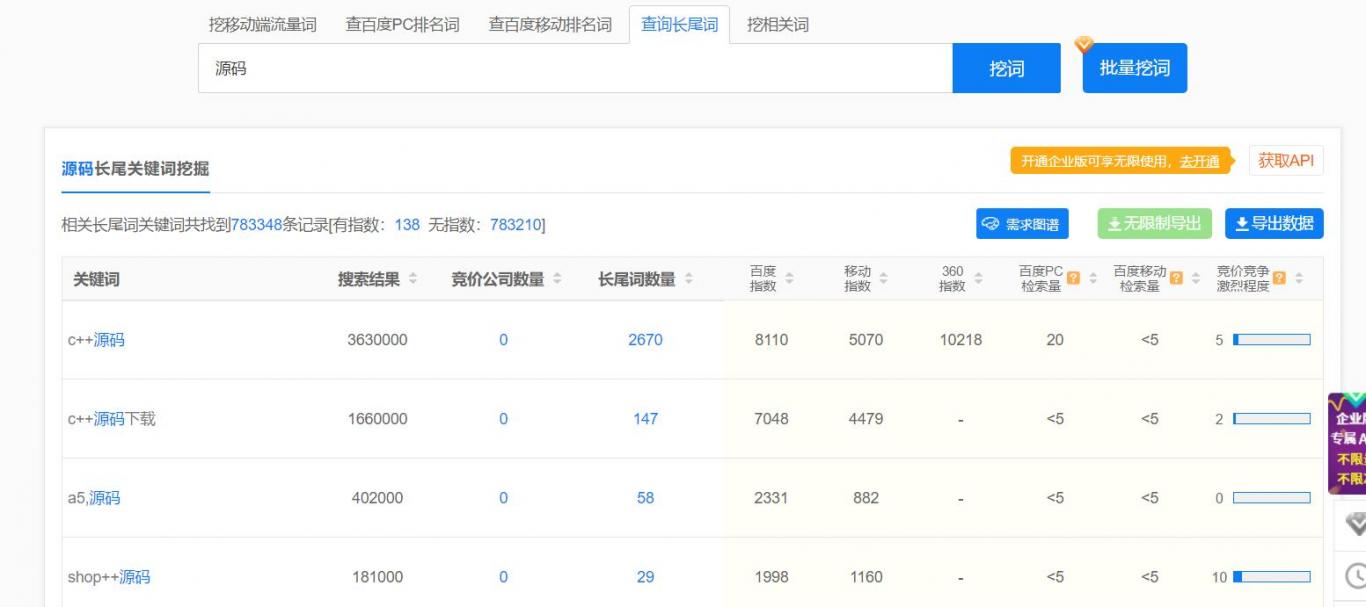Open keyword c++源码 link
Image resolution: width=1366 pixels, height=607 pixels.
(96, 340)
